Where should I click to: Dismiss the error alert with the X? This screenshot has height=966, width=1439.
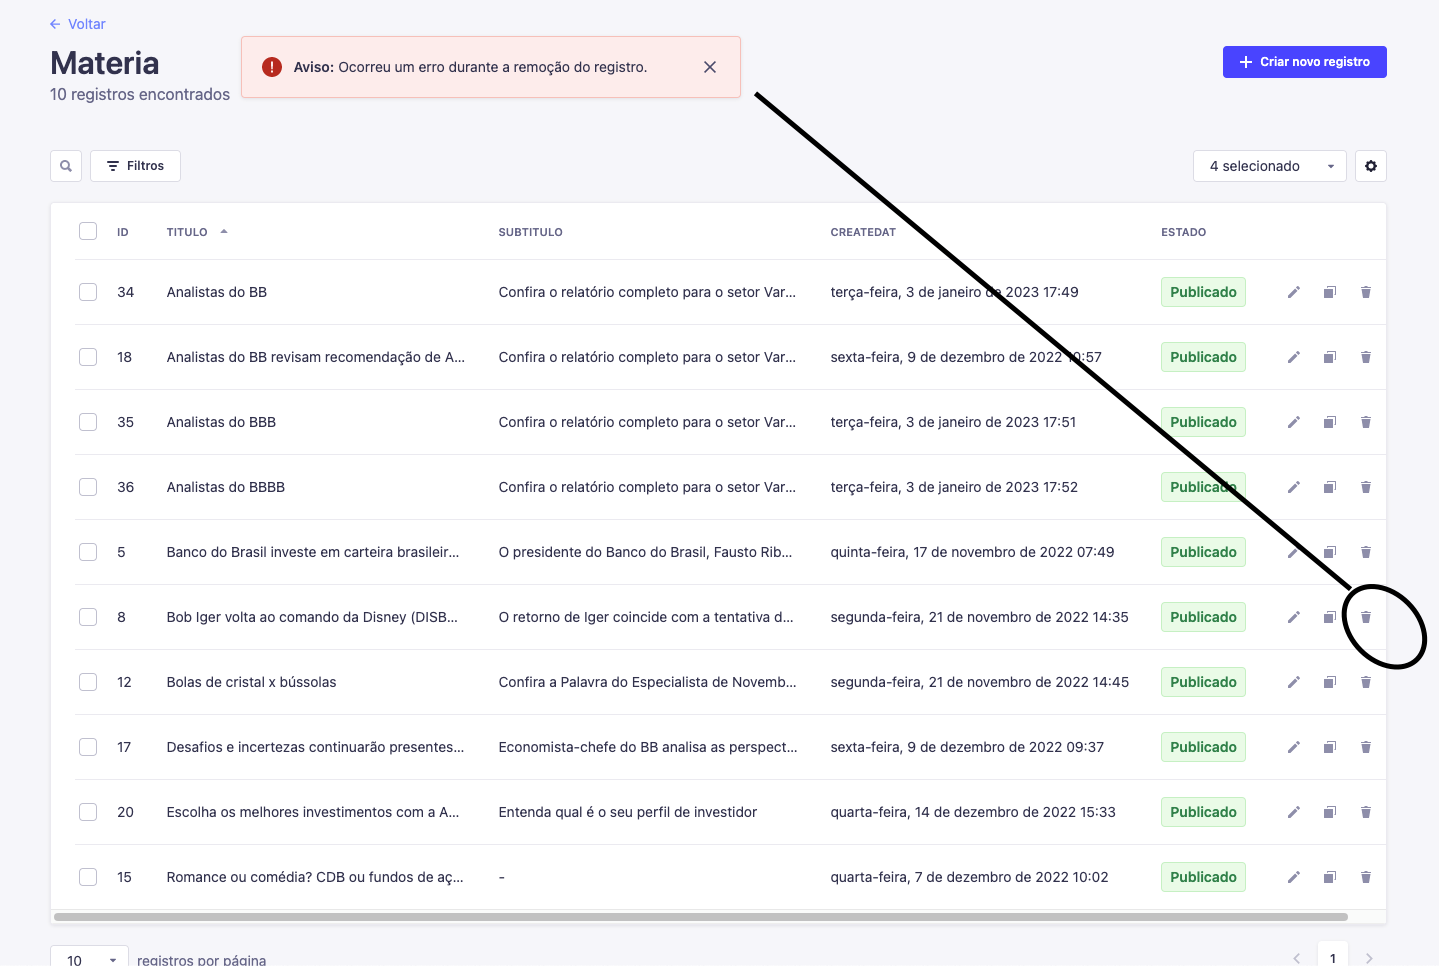(710, 67)
